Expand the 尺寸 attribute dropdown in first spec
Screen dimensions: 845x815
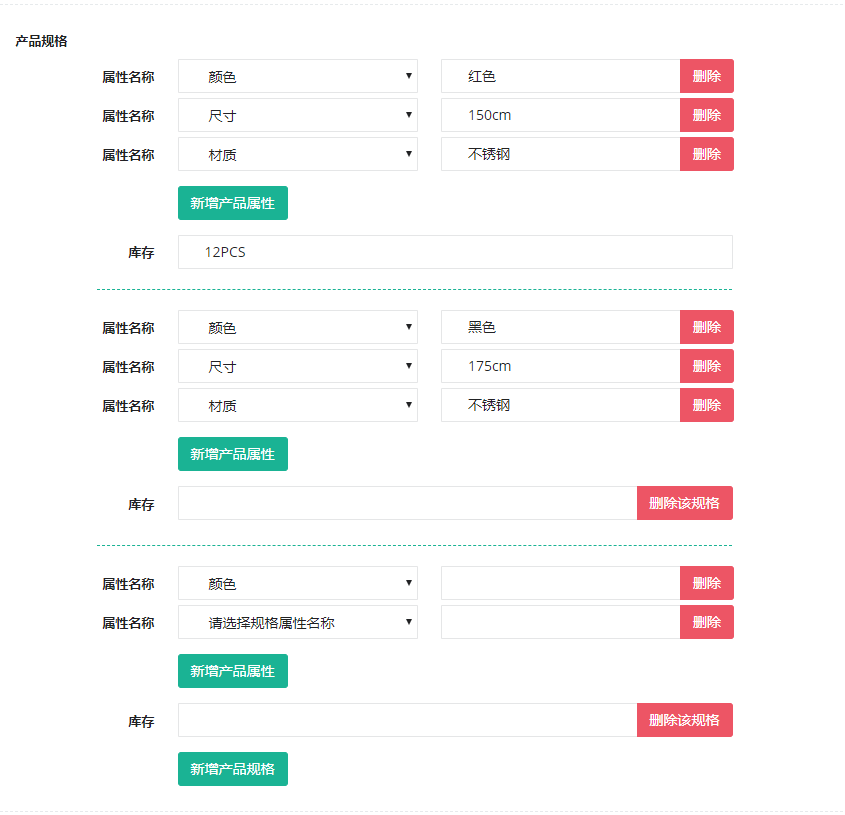click(x=297, y=115)
